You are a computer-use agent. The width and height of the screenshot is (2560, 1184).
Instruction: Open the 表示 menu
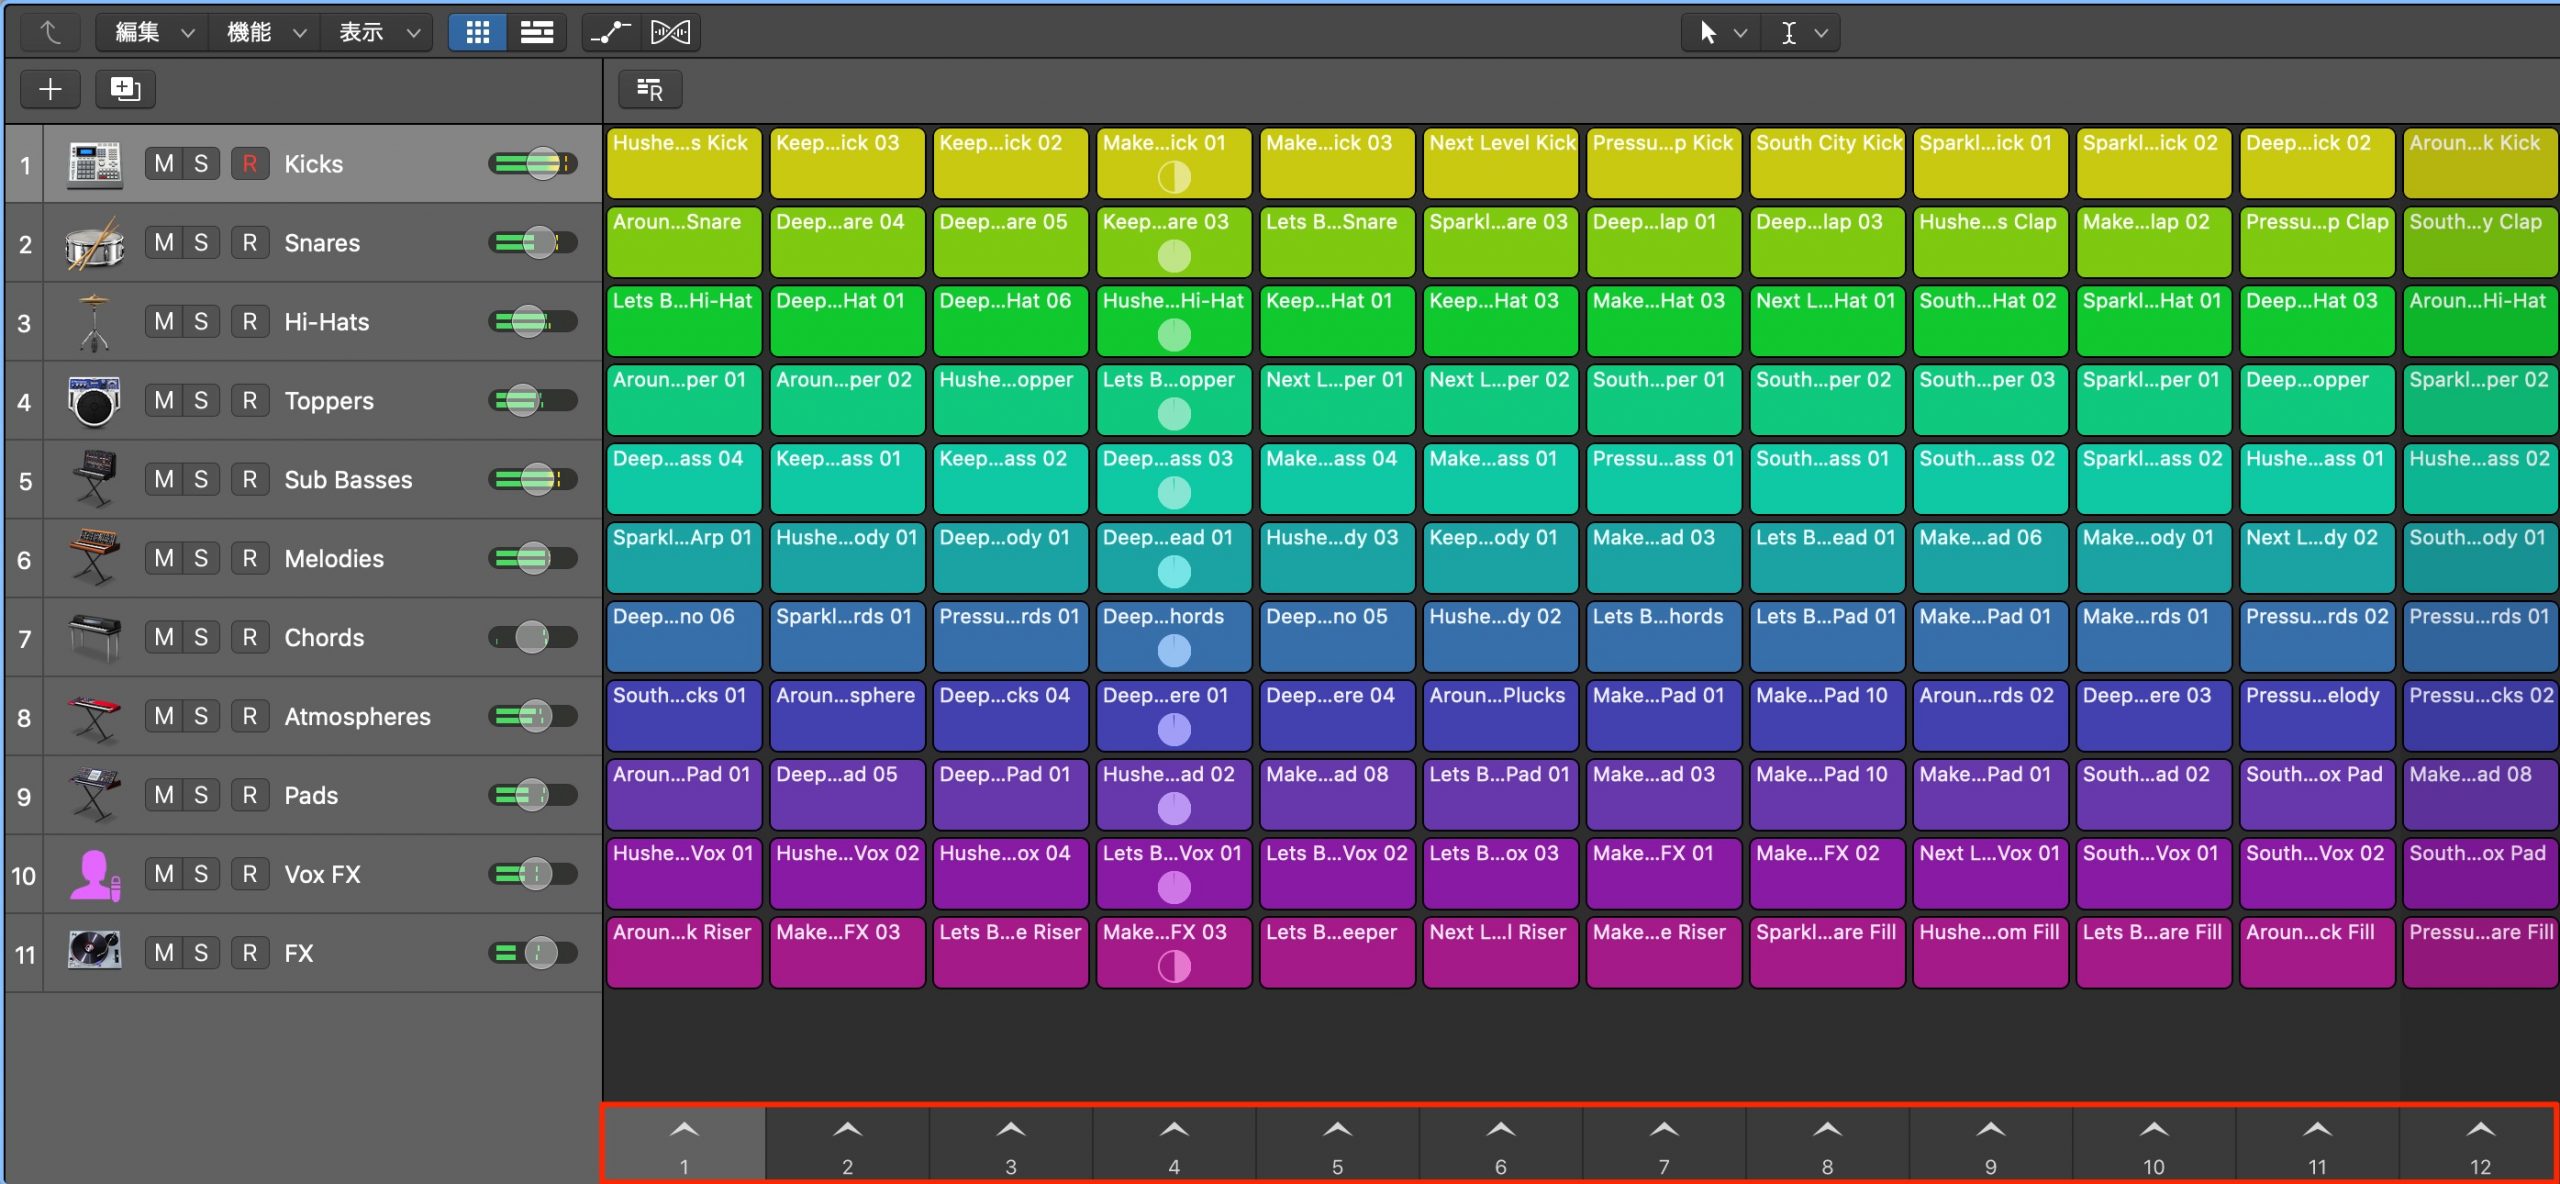point(377,33)
